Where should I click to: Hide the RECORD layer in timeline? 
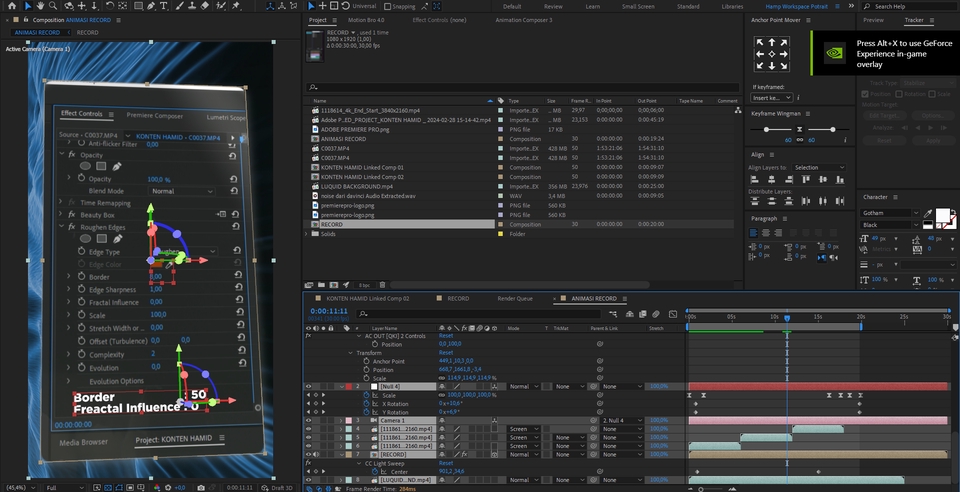coord(308,455)
